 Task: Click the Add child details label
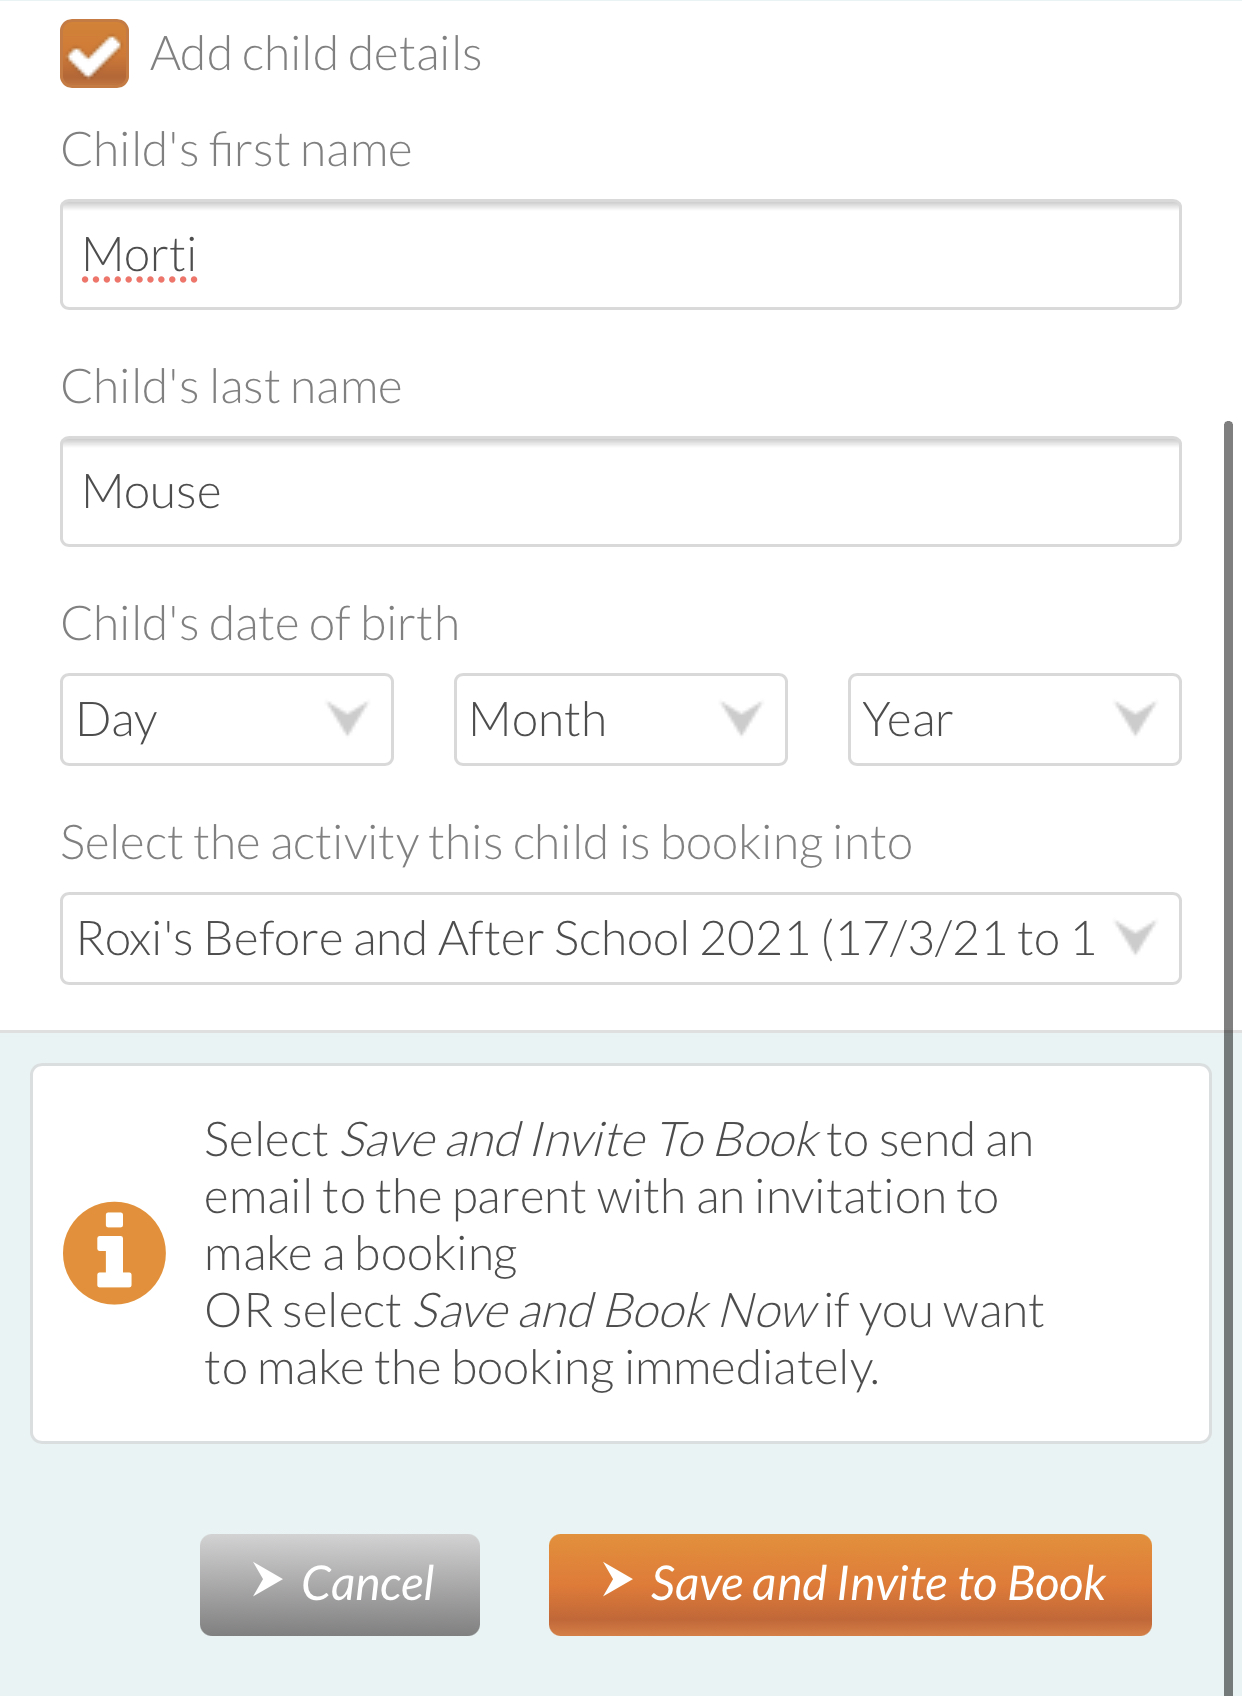click(x=316, y=54)
